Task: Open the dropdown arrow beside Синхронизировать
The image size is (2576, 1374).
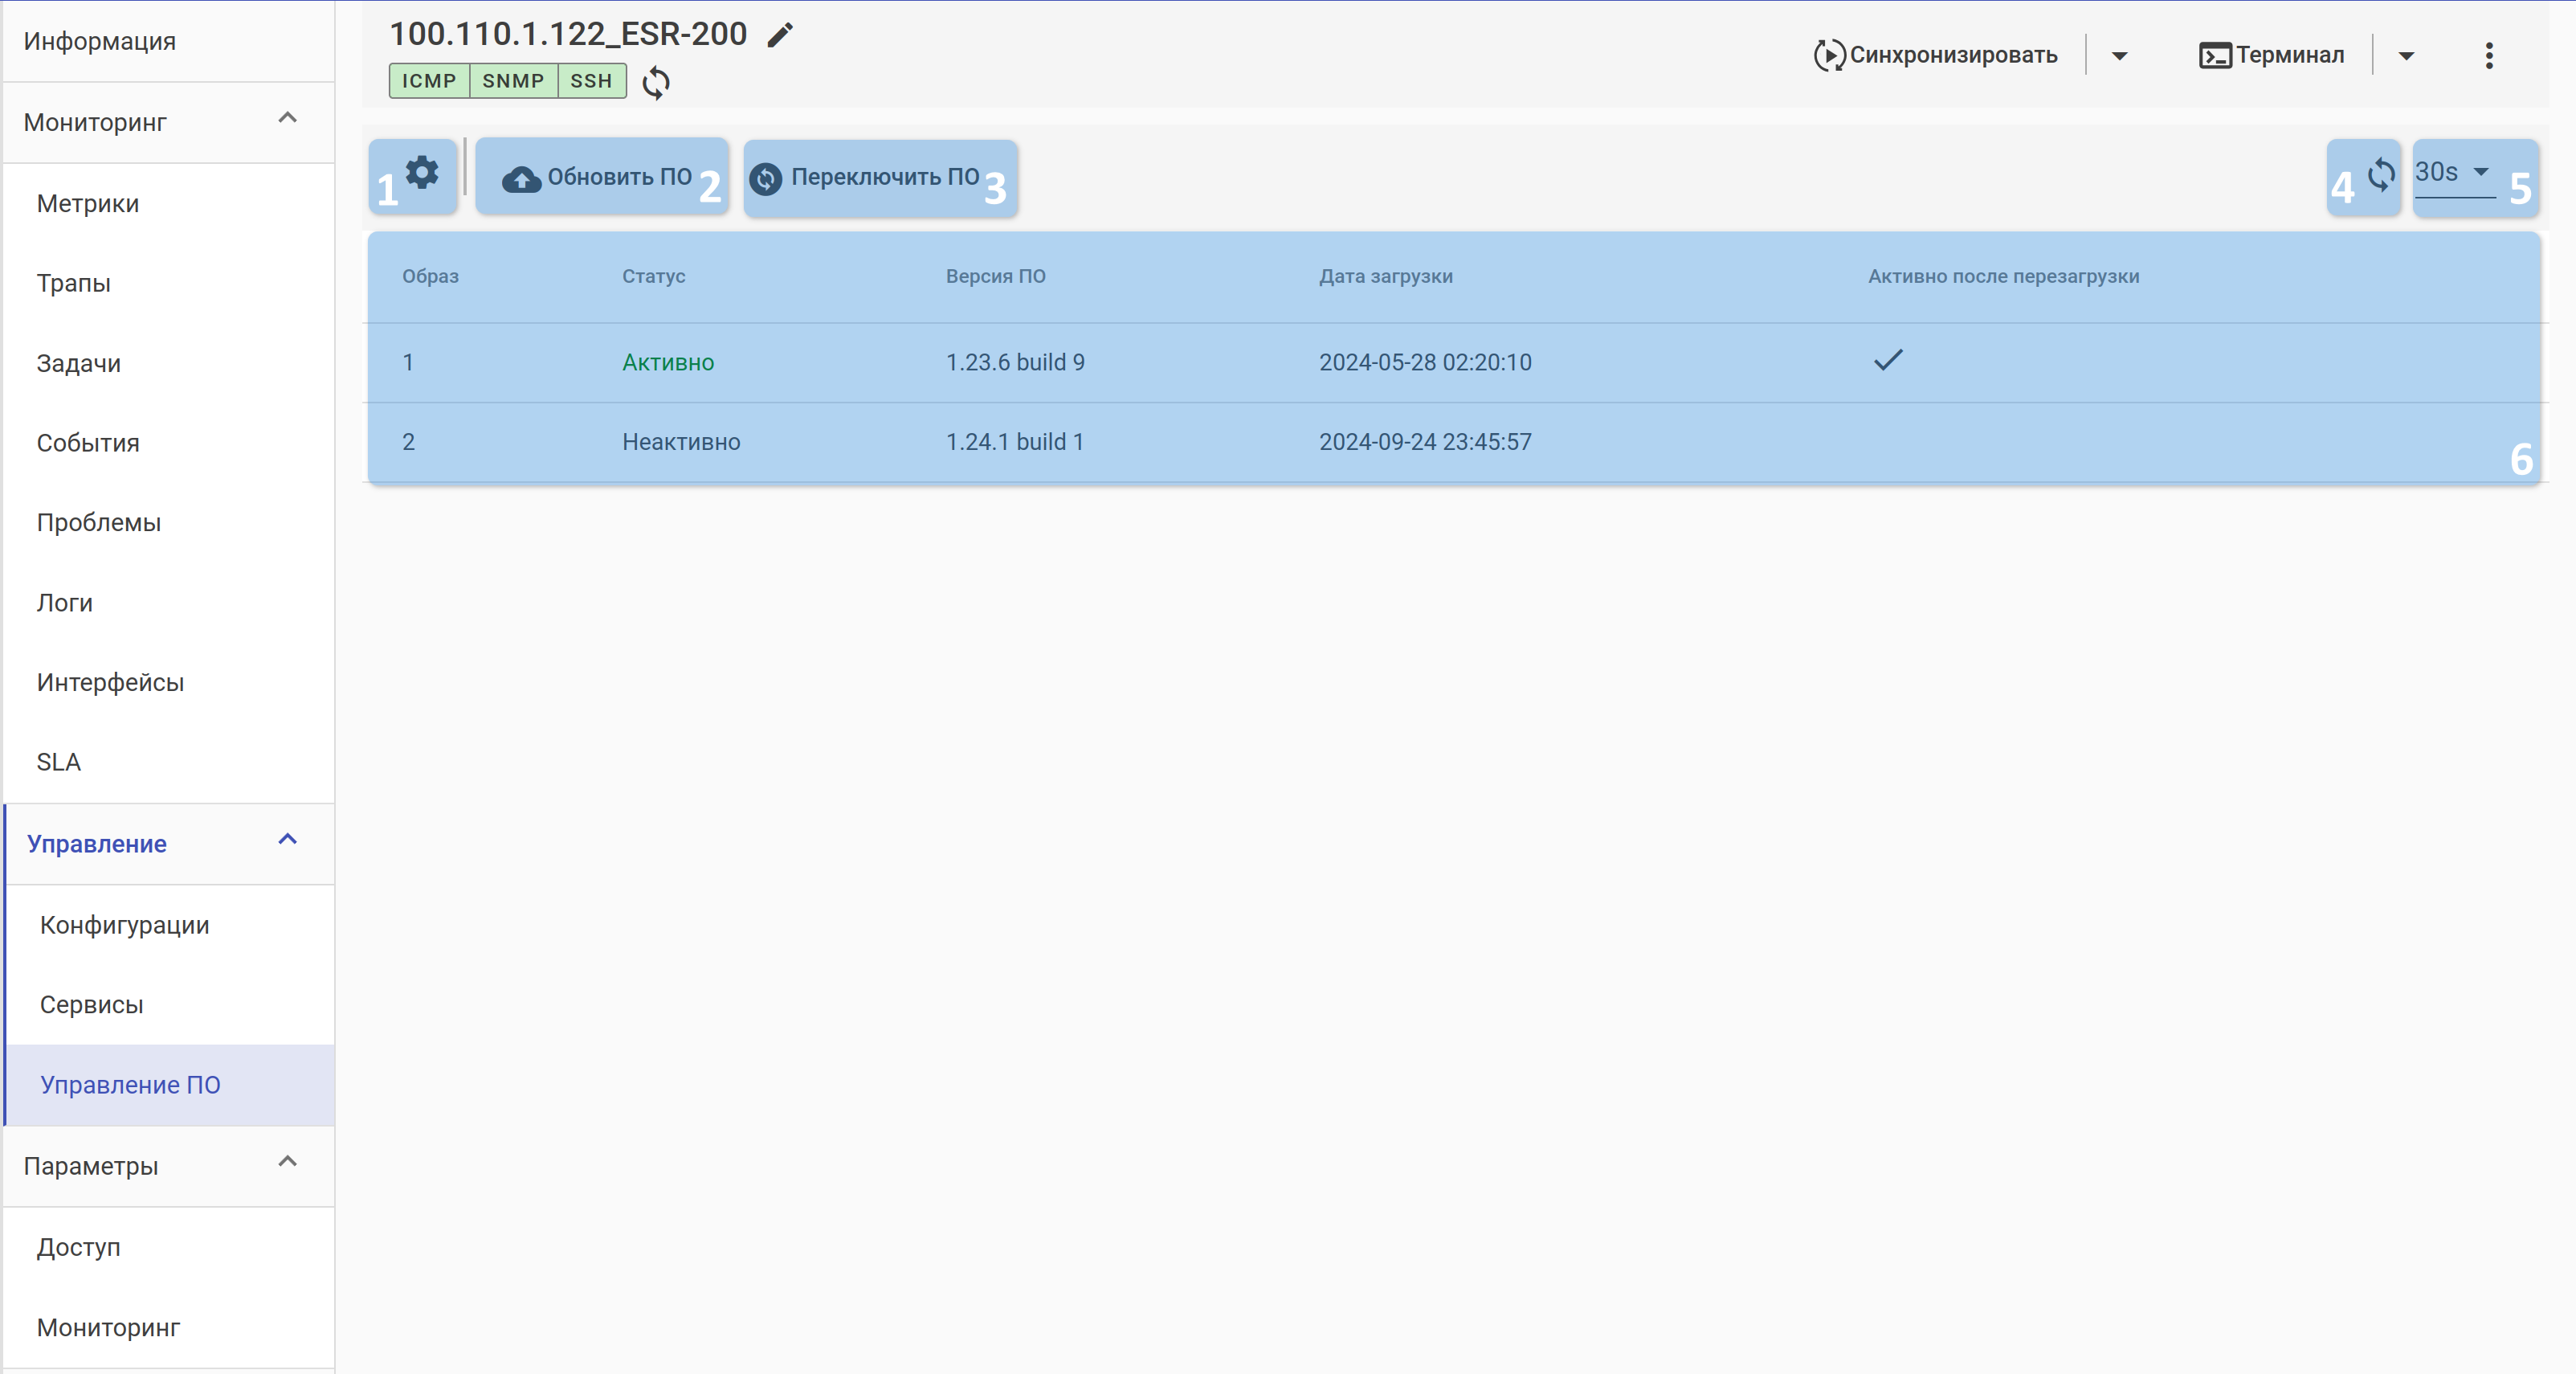Action: point(2119,56)
